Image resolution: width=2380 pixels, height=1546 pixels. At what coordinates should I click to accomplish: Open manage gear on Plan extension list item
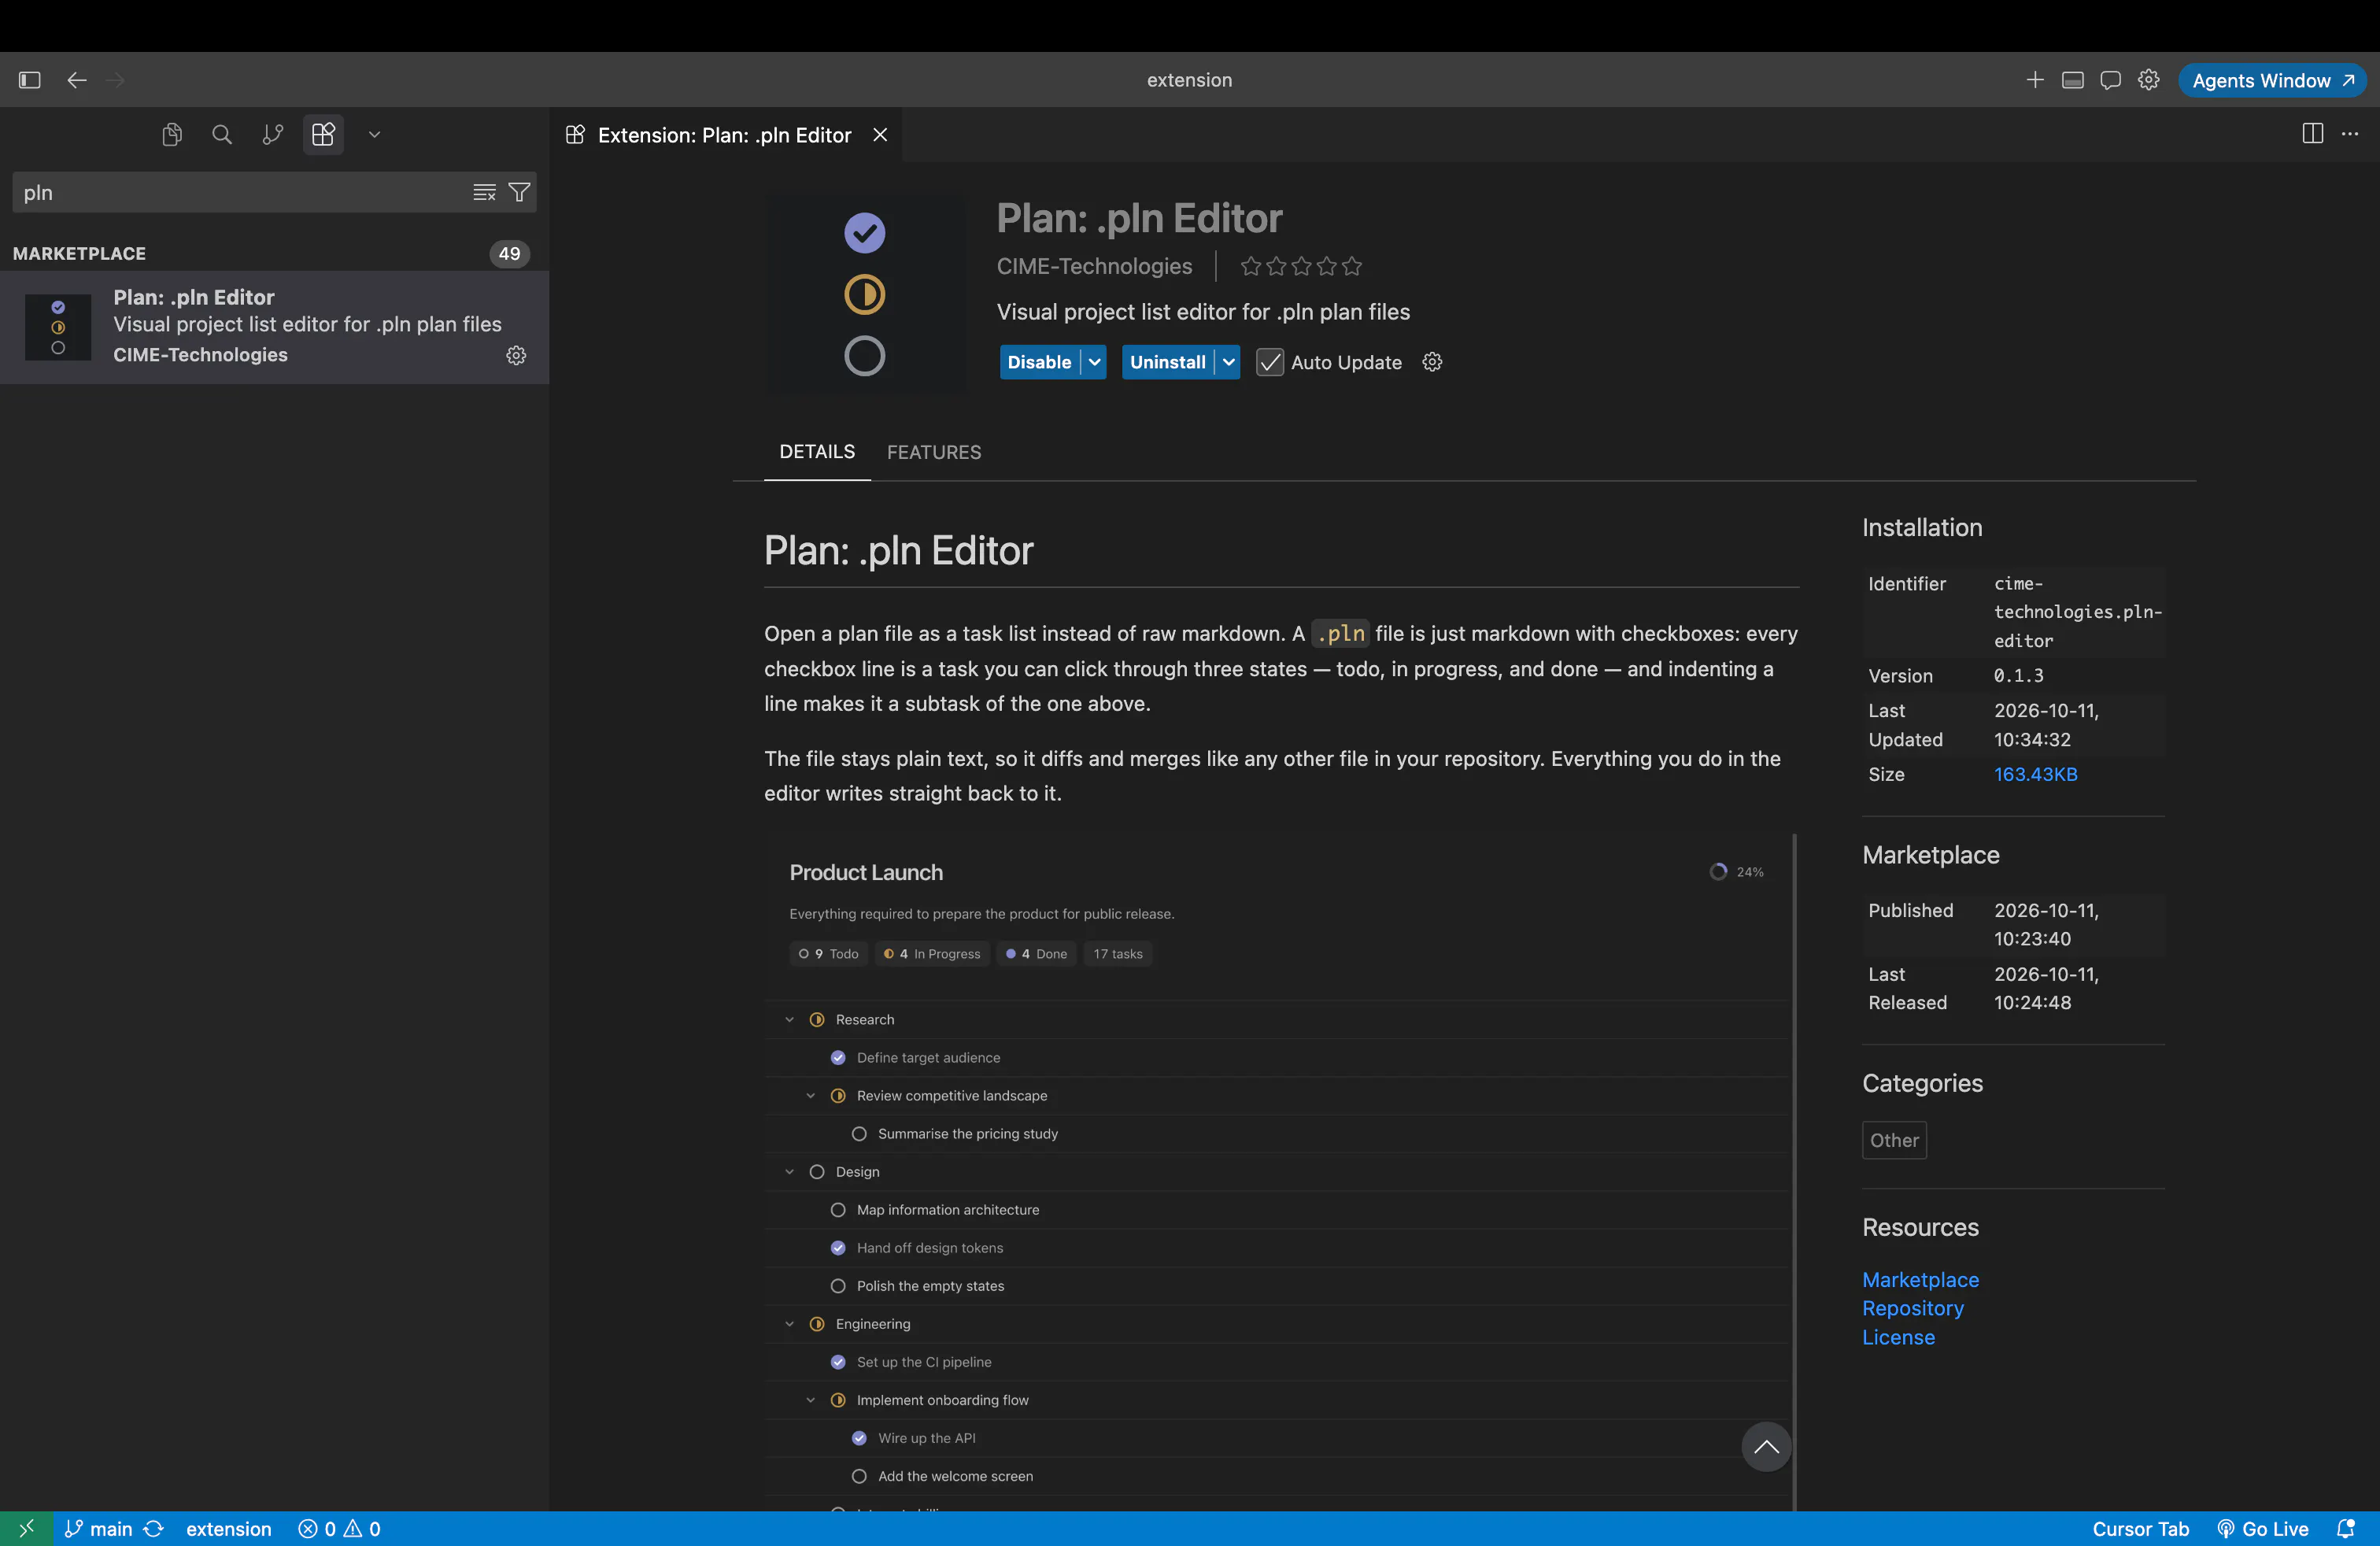[x=516, y=355]
